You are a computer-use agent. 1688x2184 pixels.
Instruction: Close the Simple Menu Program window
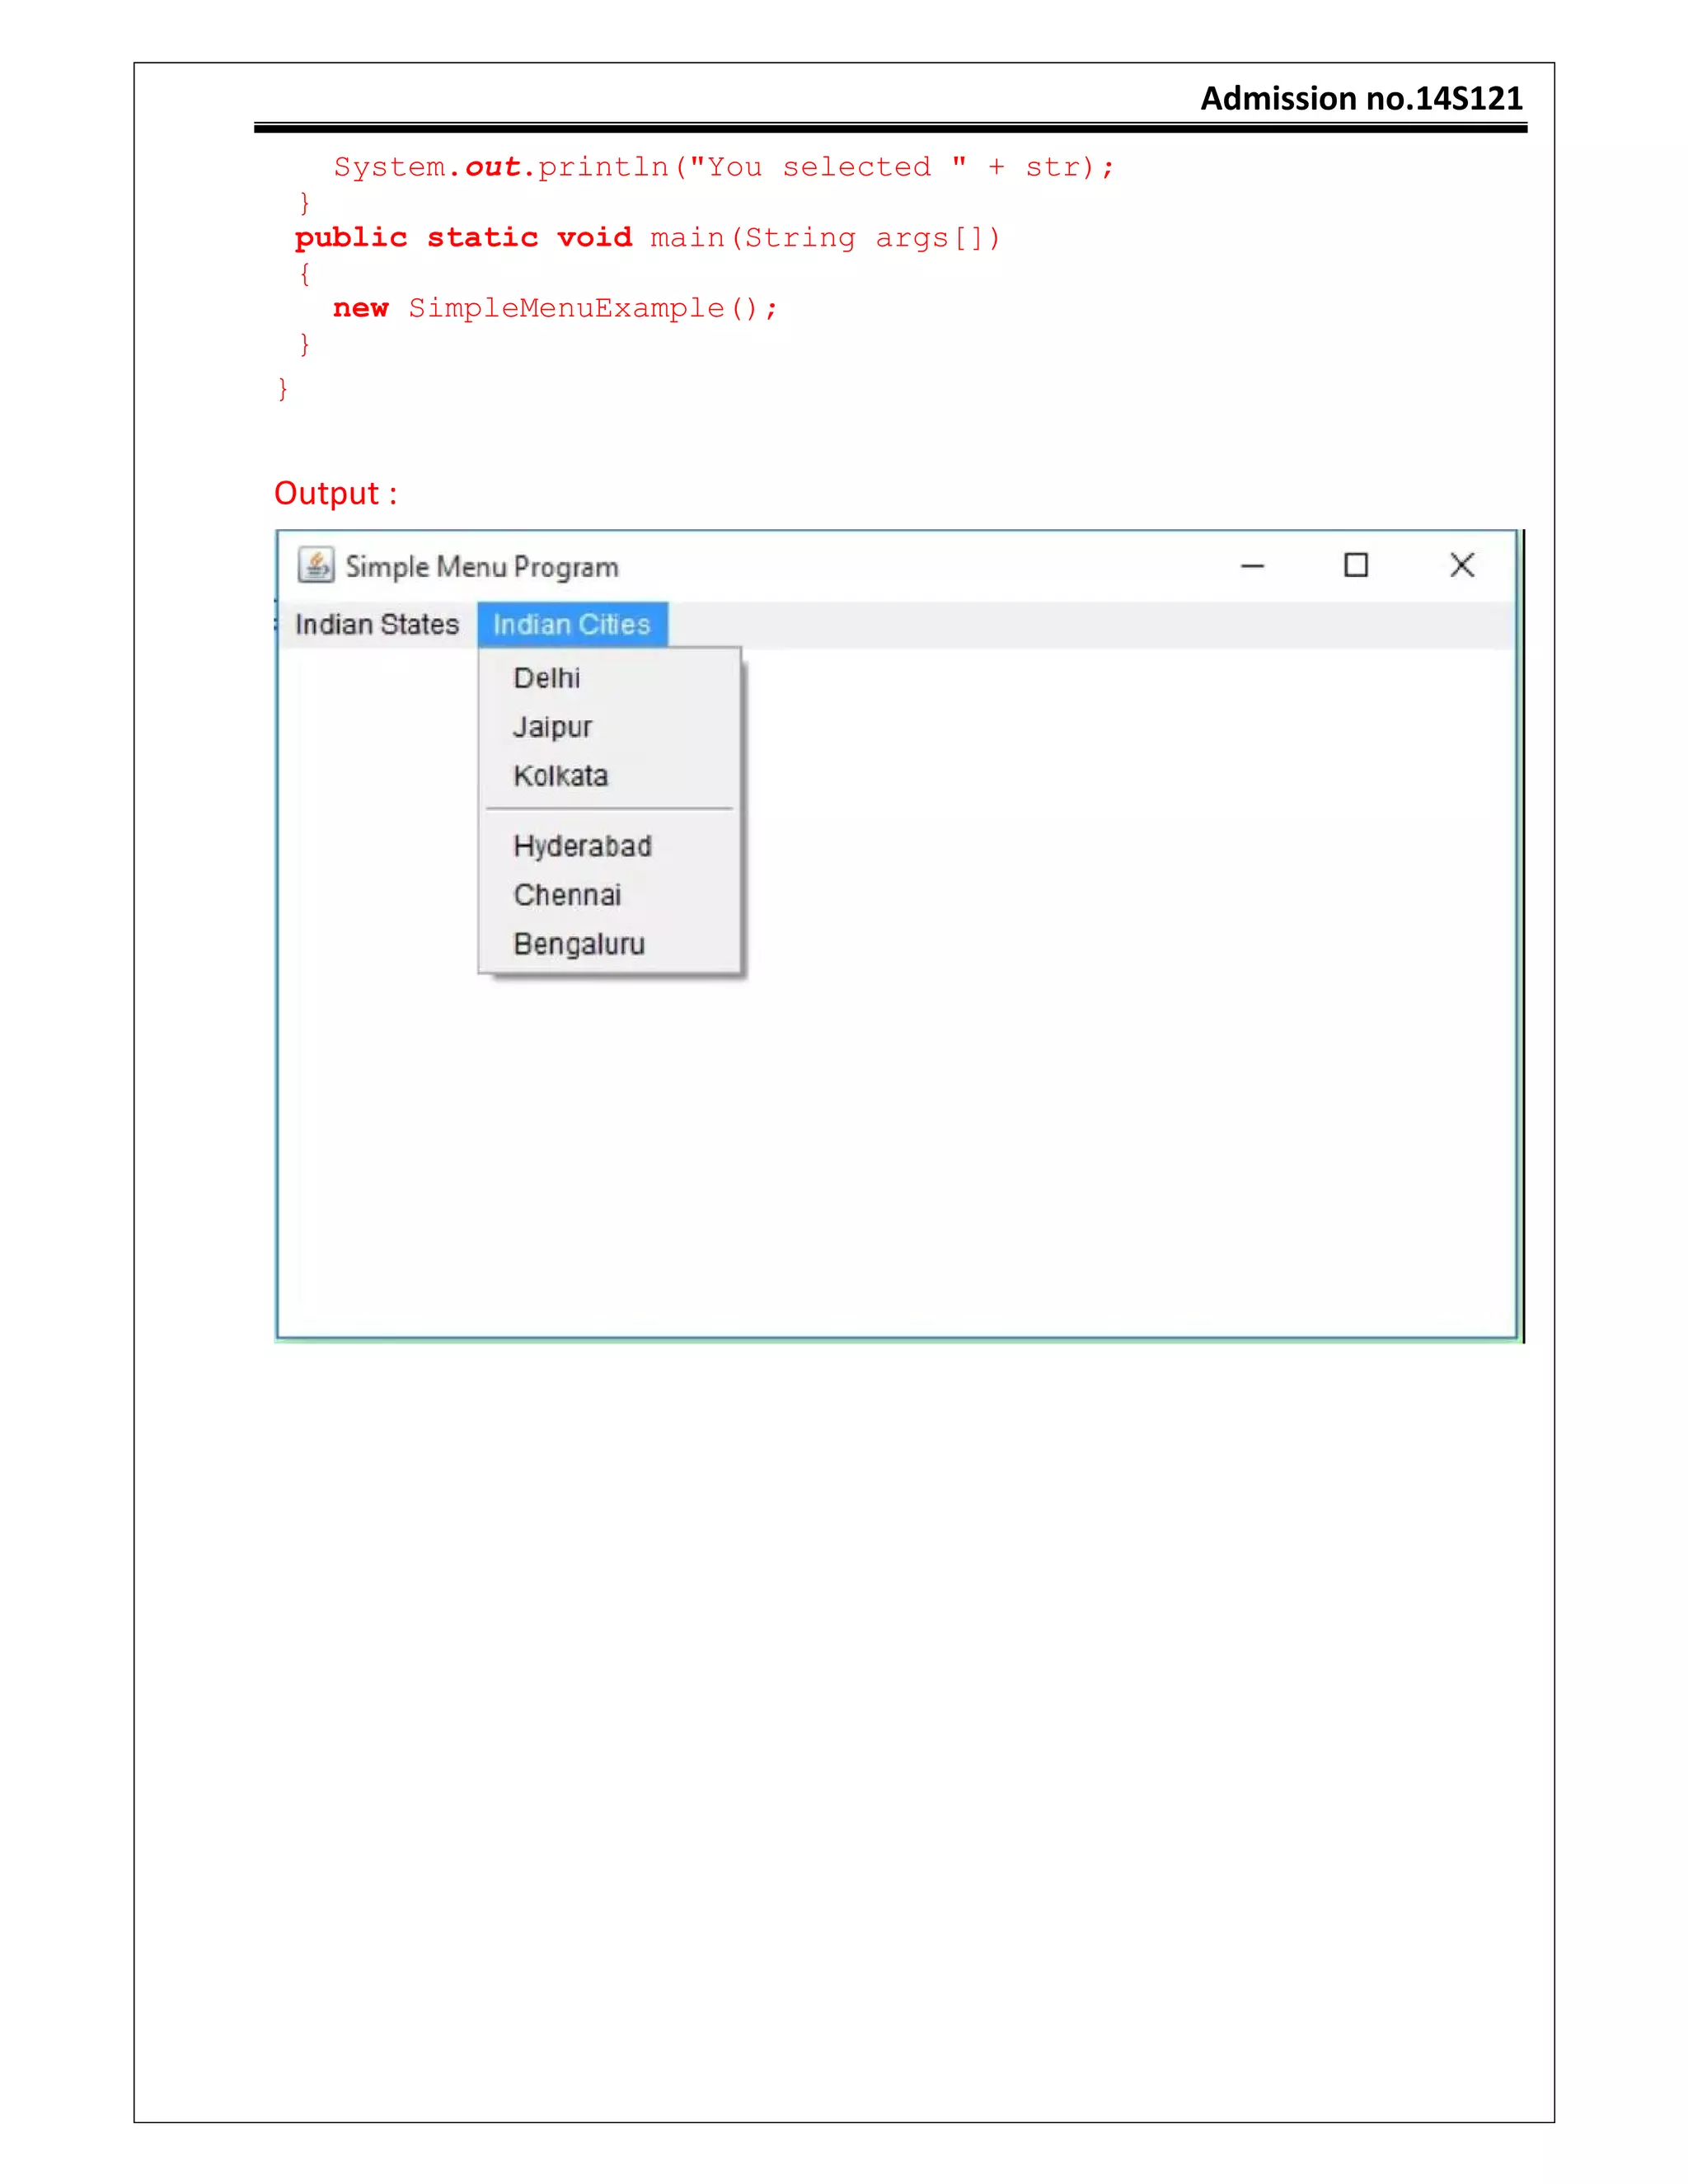(1461, 566)
